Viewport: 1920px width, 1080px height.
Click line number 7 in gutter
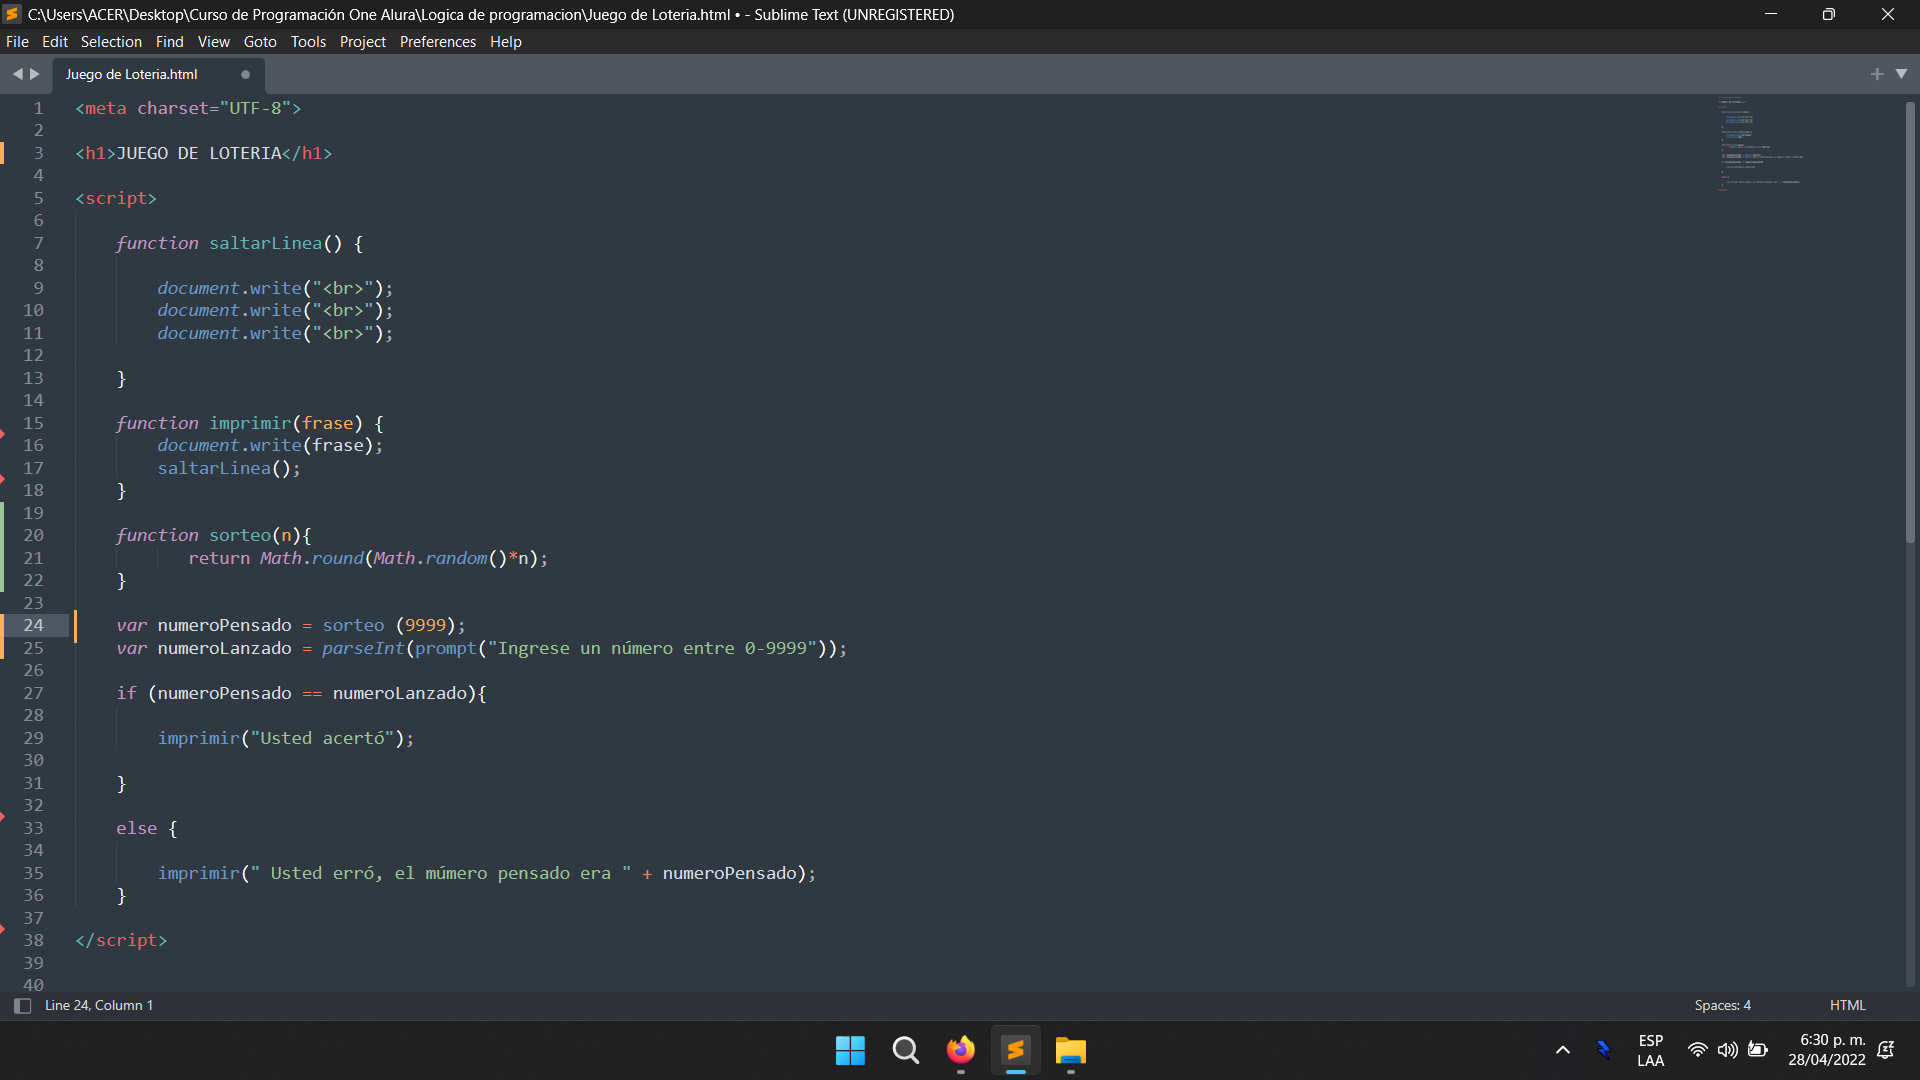[39, 244]
